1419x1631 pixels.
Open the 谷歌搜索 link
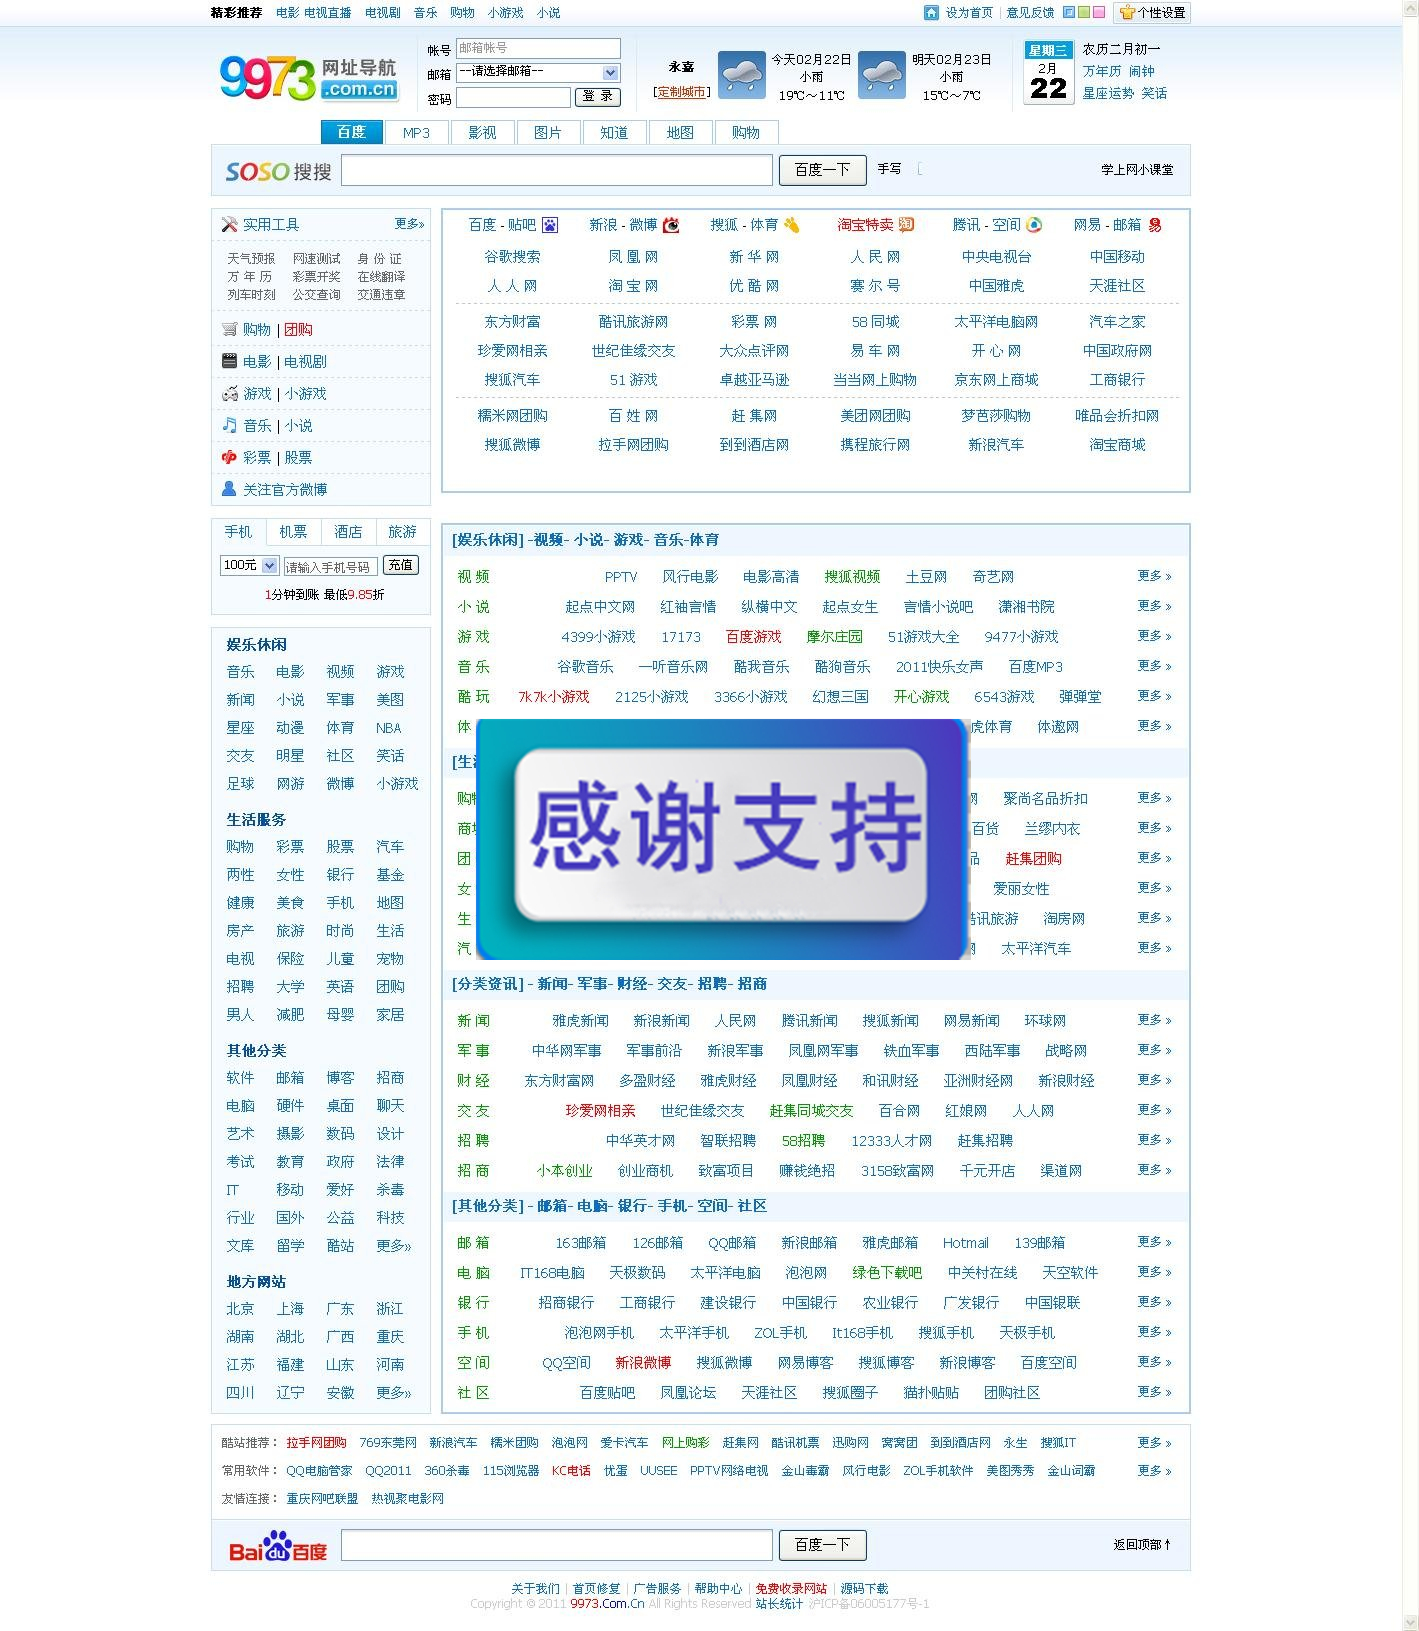512,257
